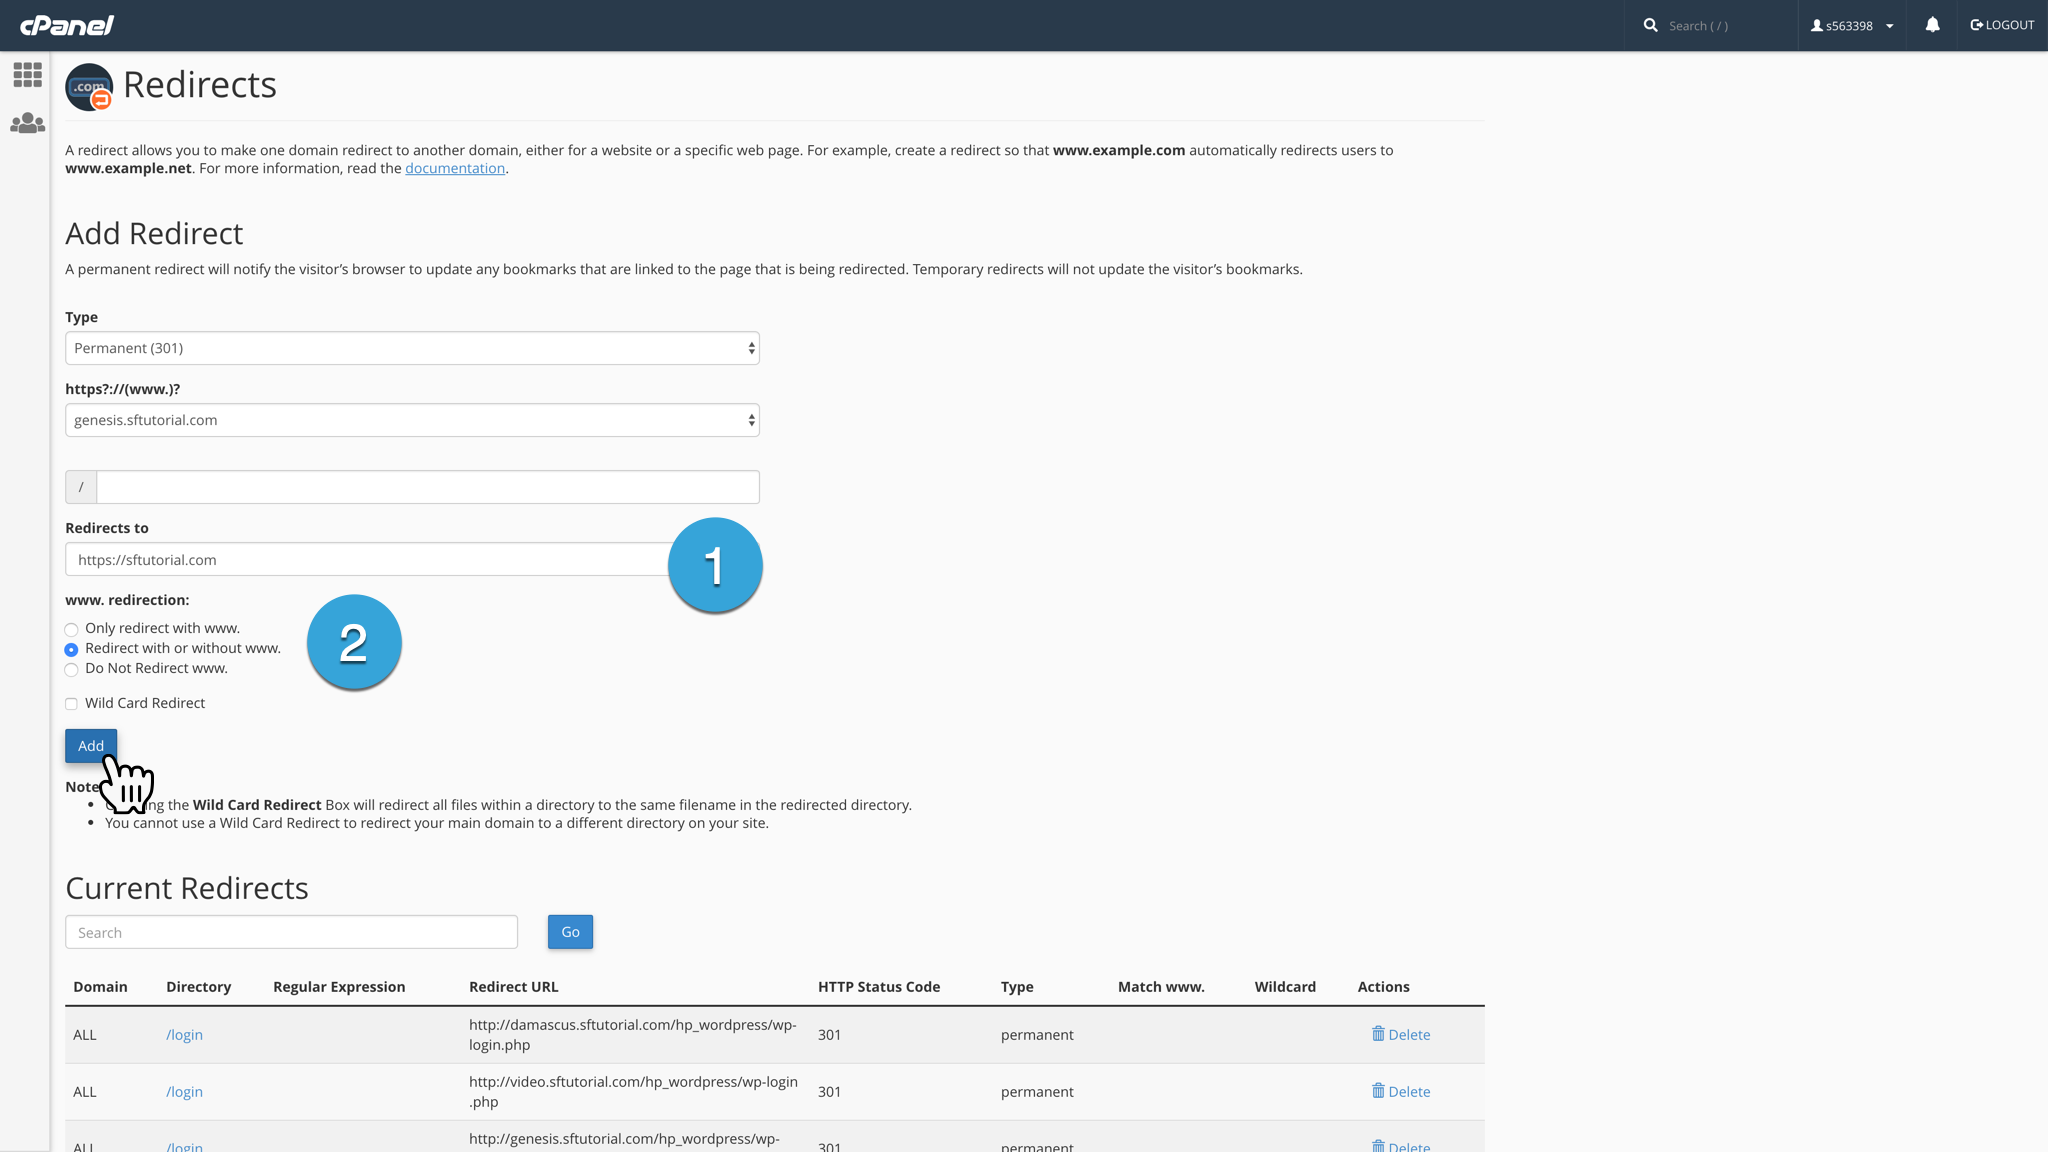
Task: Click the LOGOUT link
Action: tap(2002, 25)
